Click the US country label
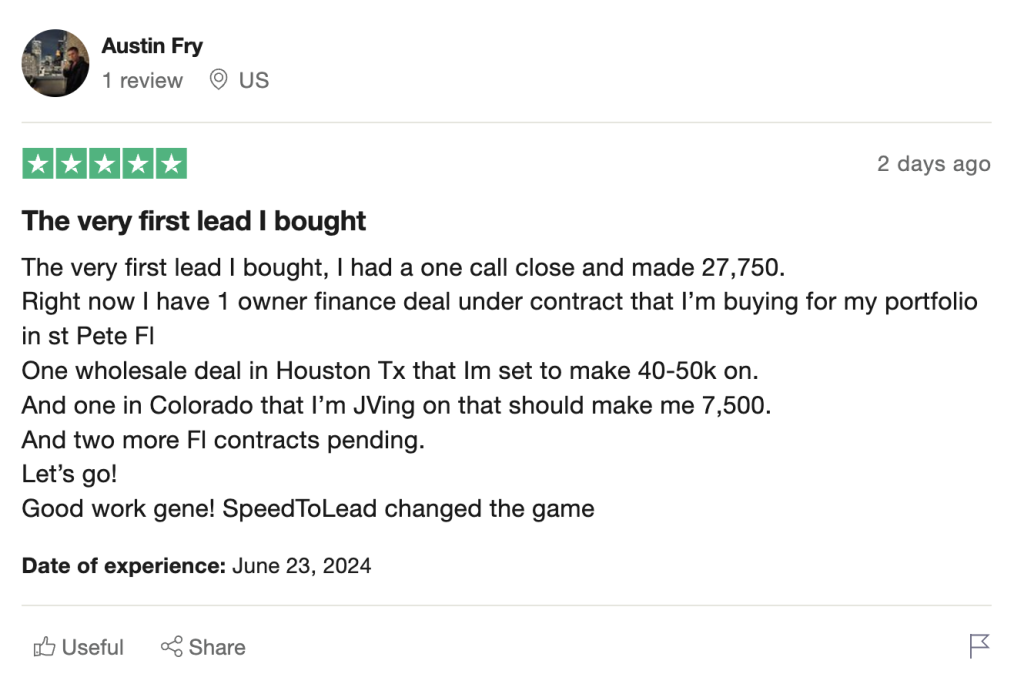Viewport: 1024px width, 684px height. pos(254,81)
